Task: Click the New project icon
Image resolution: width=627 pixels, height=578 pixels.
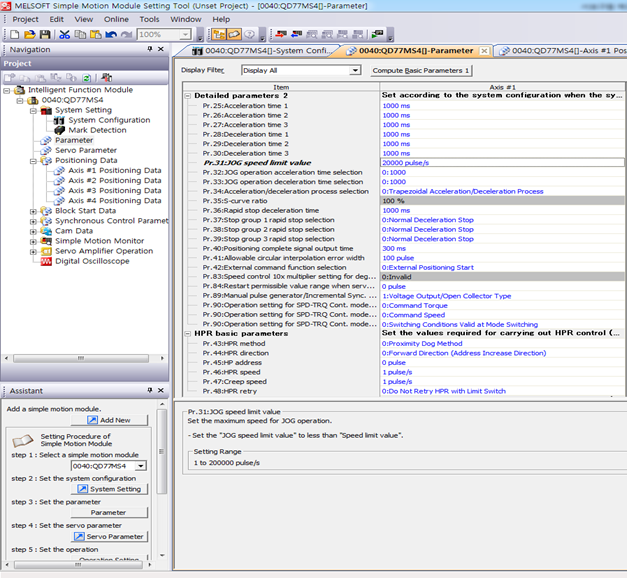Action: pos(14,35)
